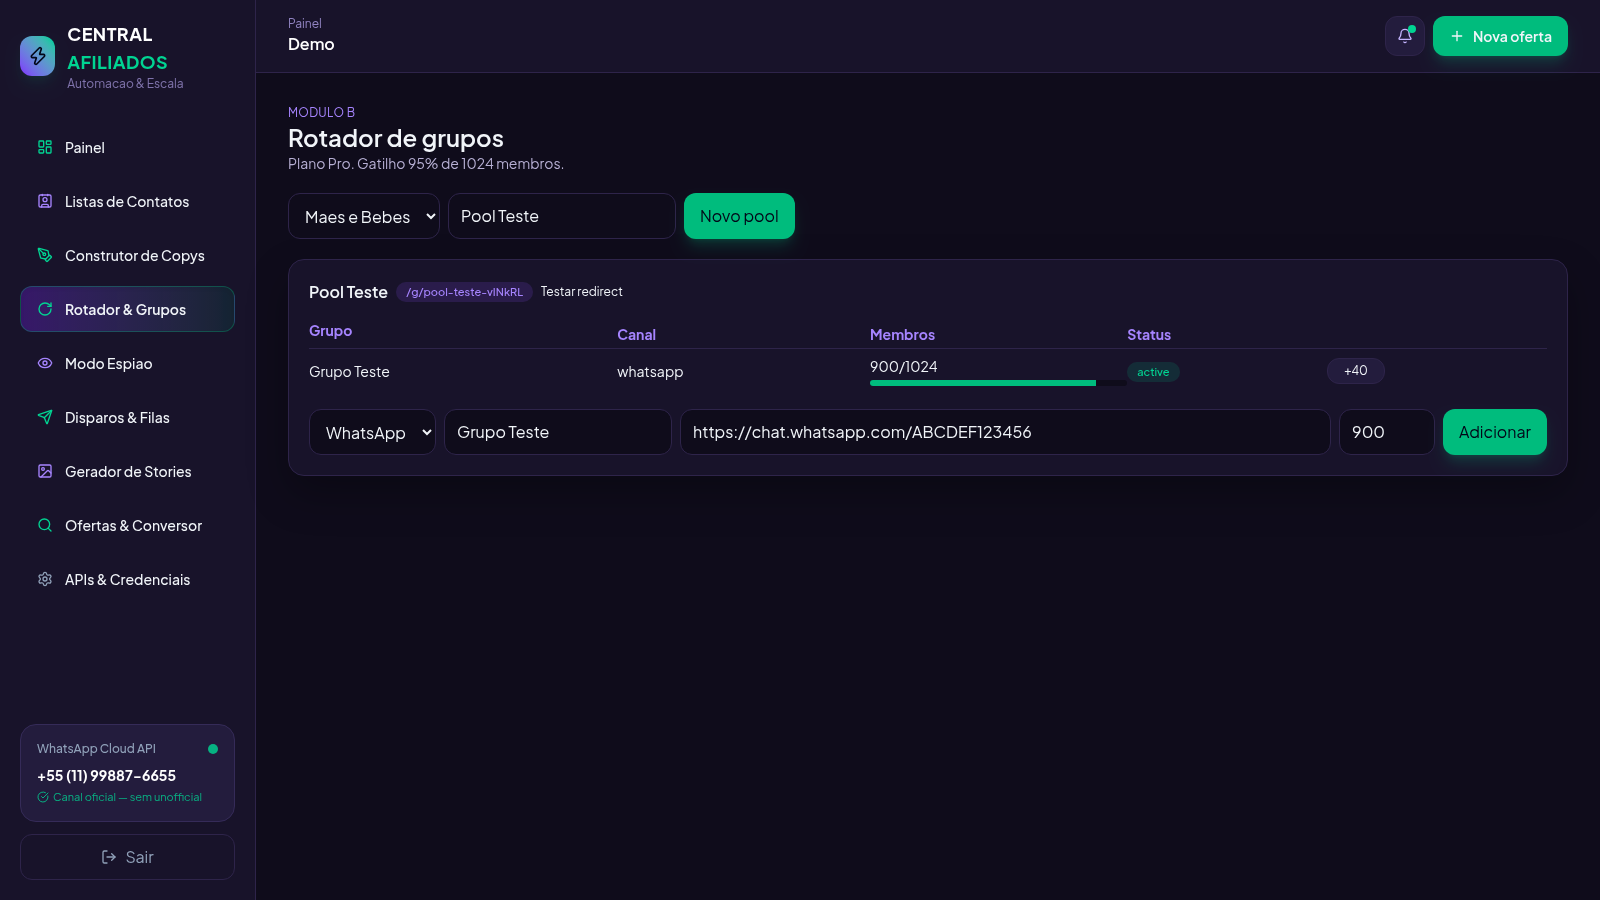This screenshot has height=900, width=1600.
Task: Expand the WhatsApp channel dropdown
Action: click(x=372, y=432)
